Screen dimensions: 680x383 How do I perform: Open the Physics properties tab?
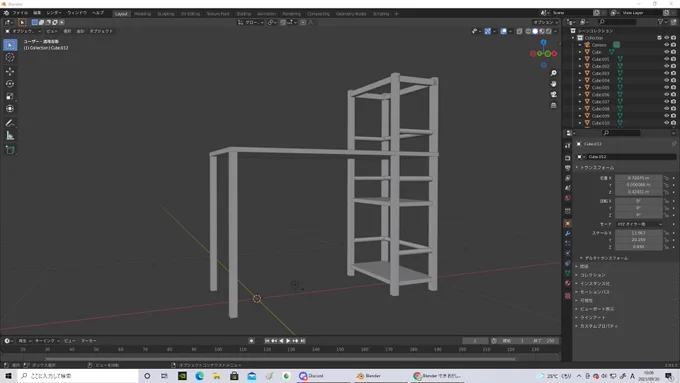point(567,253)
